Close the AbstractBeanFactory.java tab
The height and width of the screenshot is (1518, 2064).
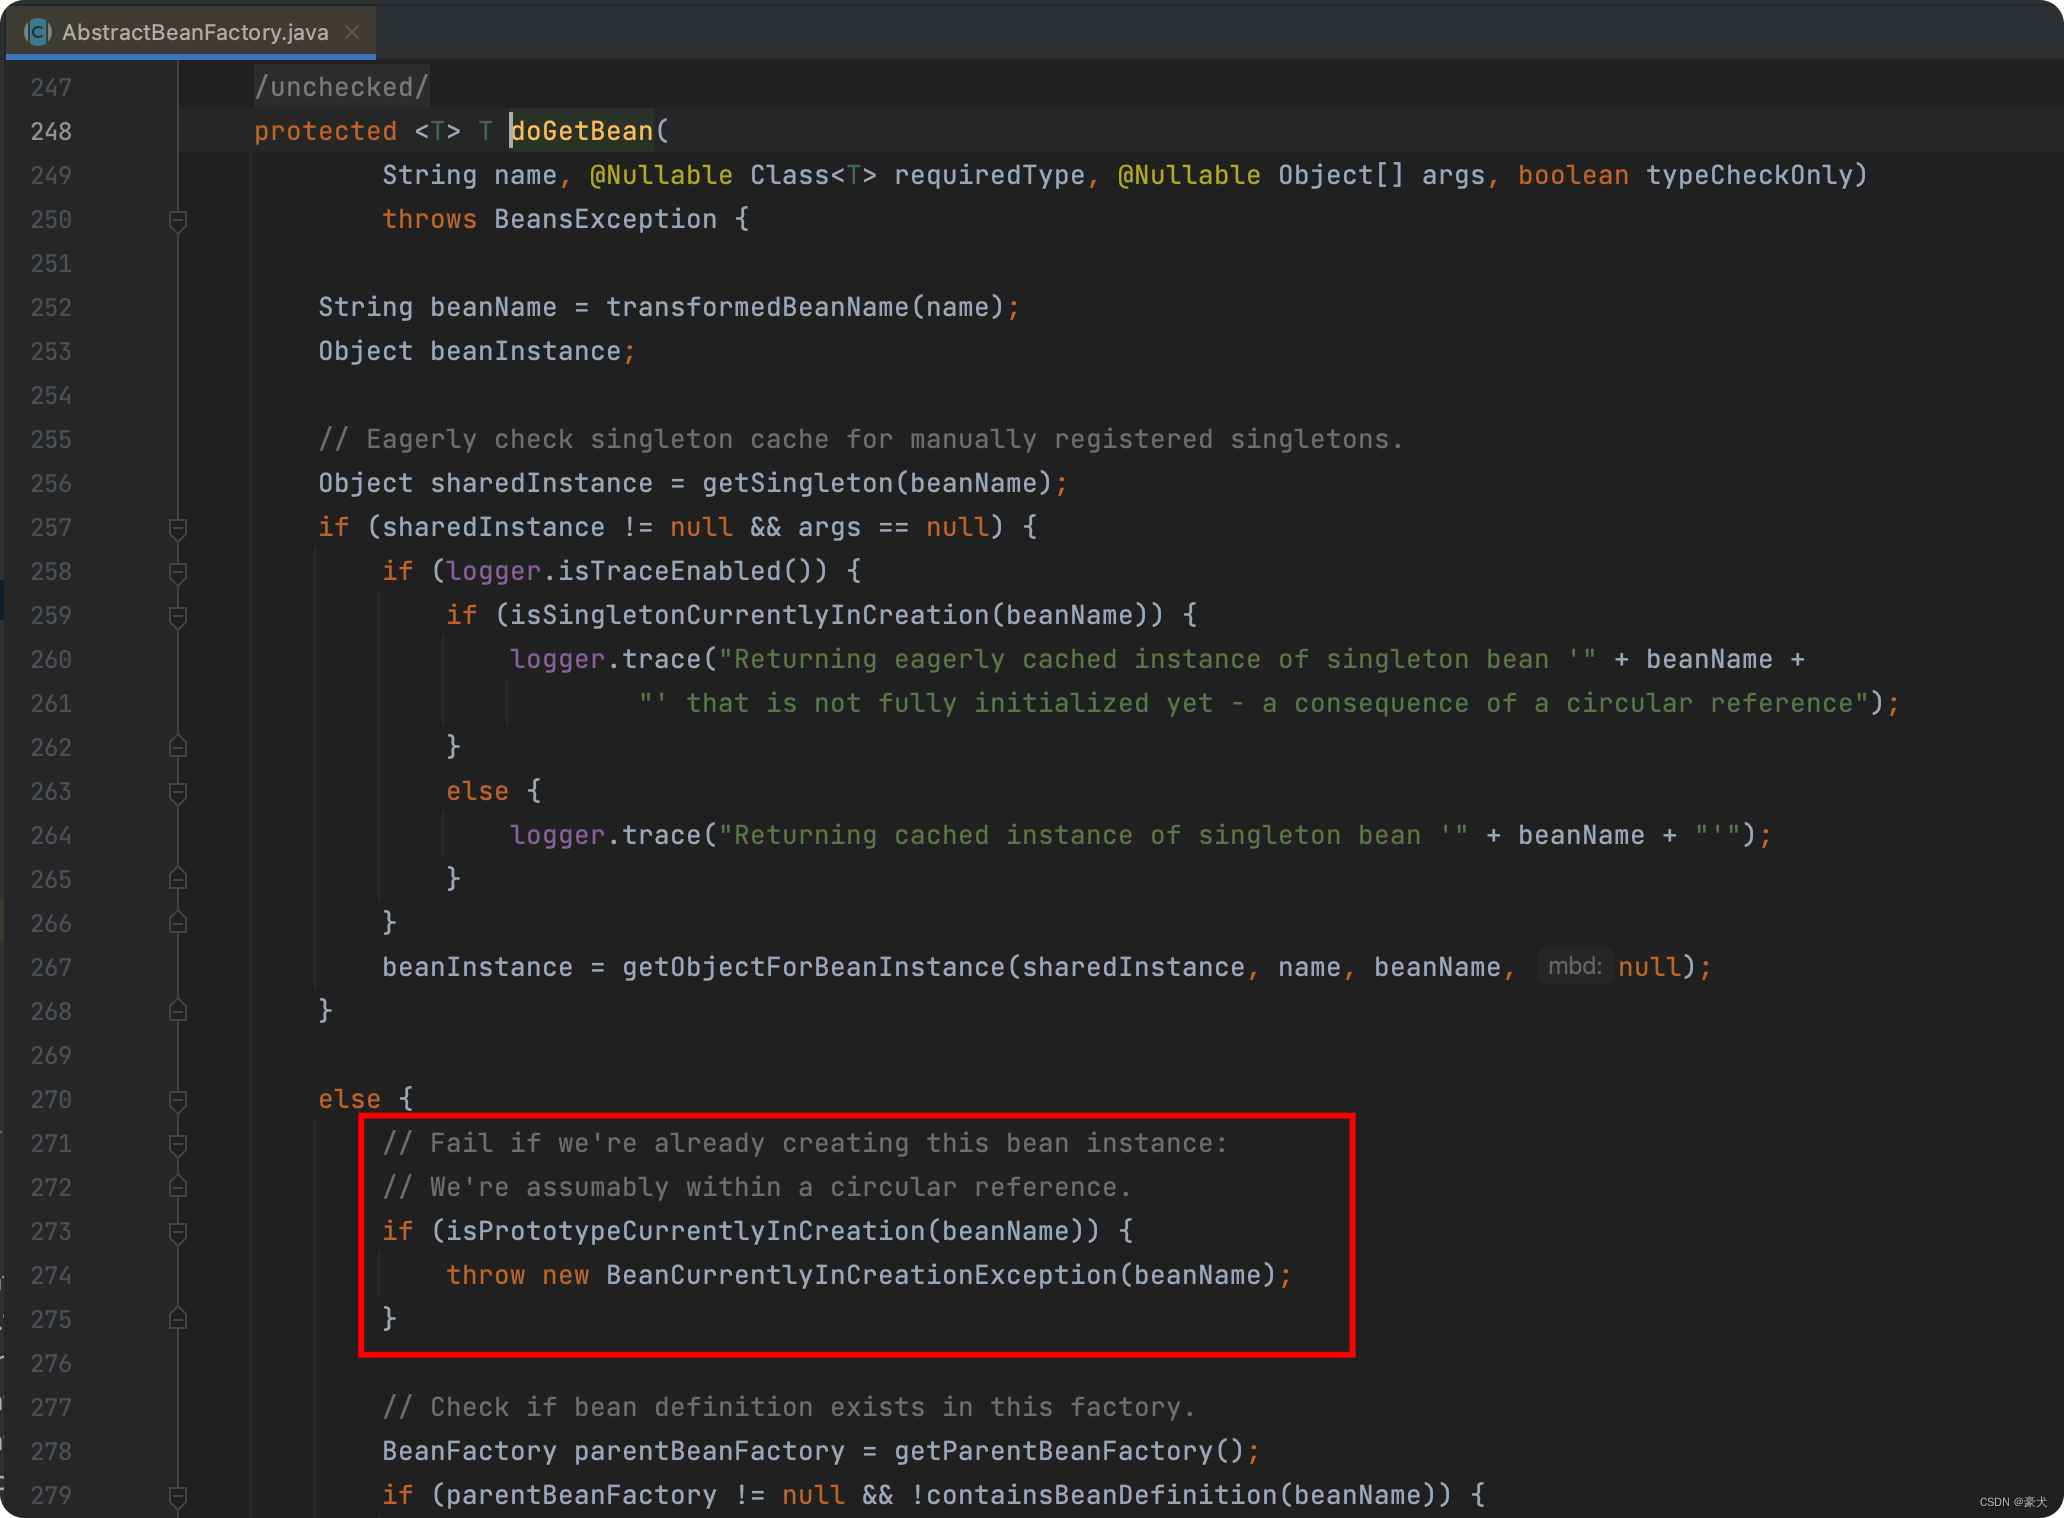click(x=352, y=32)
